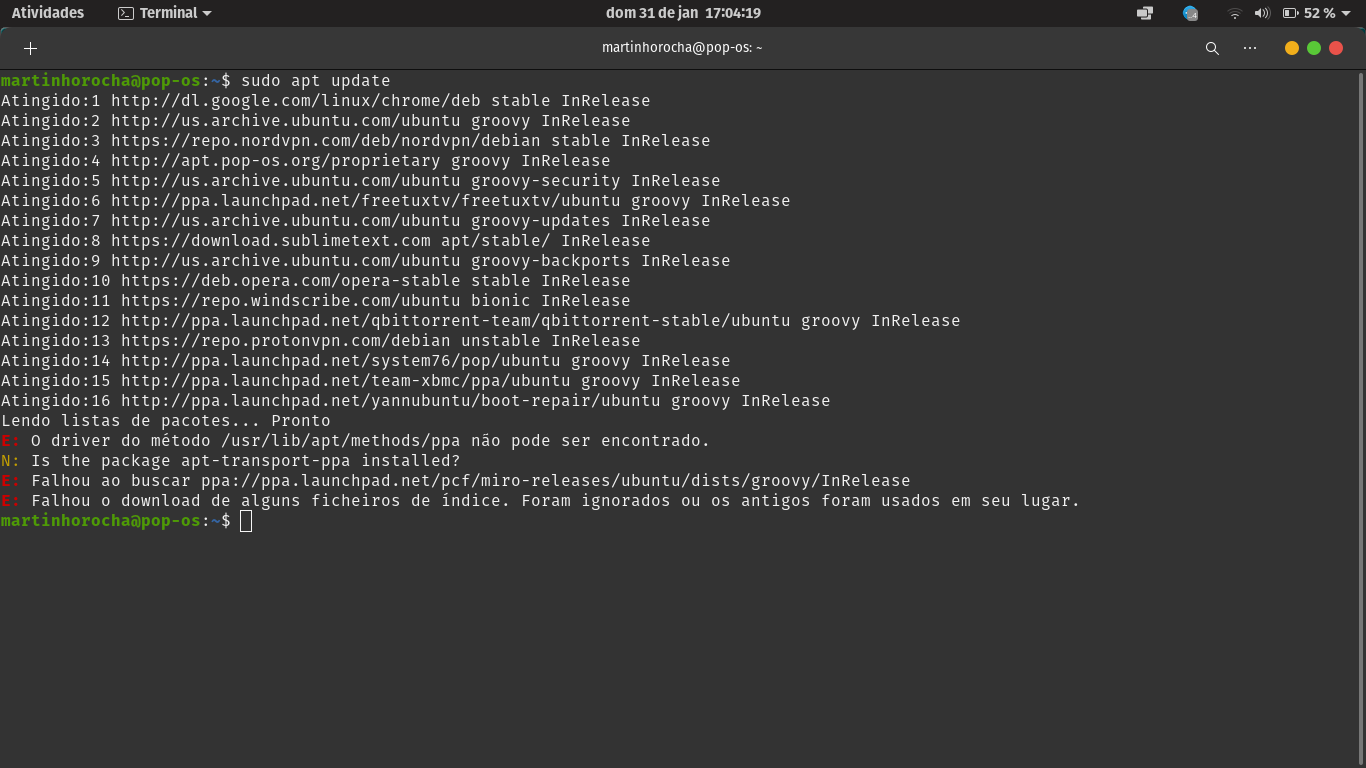
Task: Minimize the terminal with the yellow button
Action: (1292, 48)
